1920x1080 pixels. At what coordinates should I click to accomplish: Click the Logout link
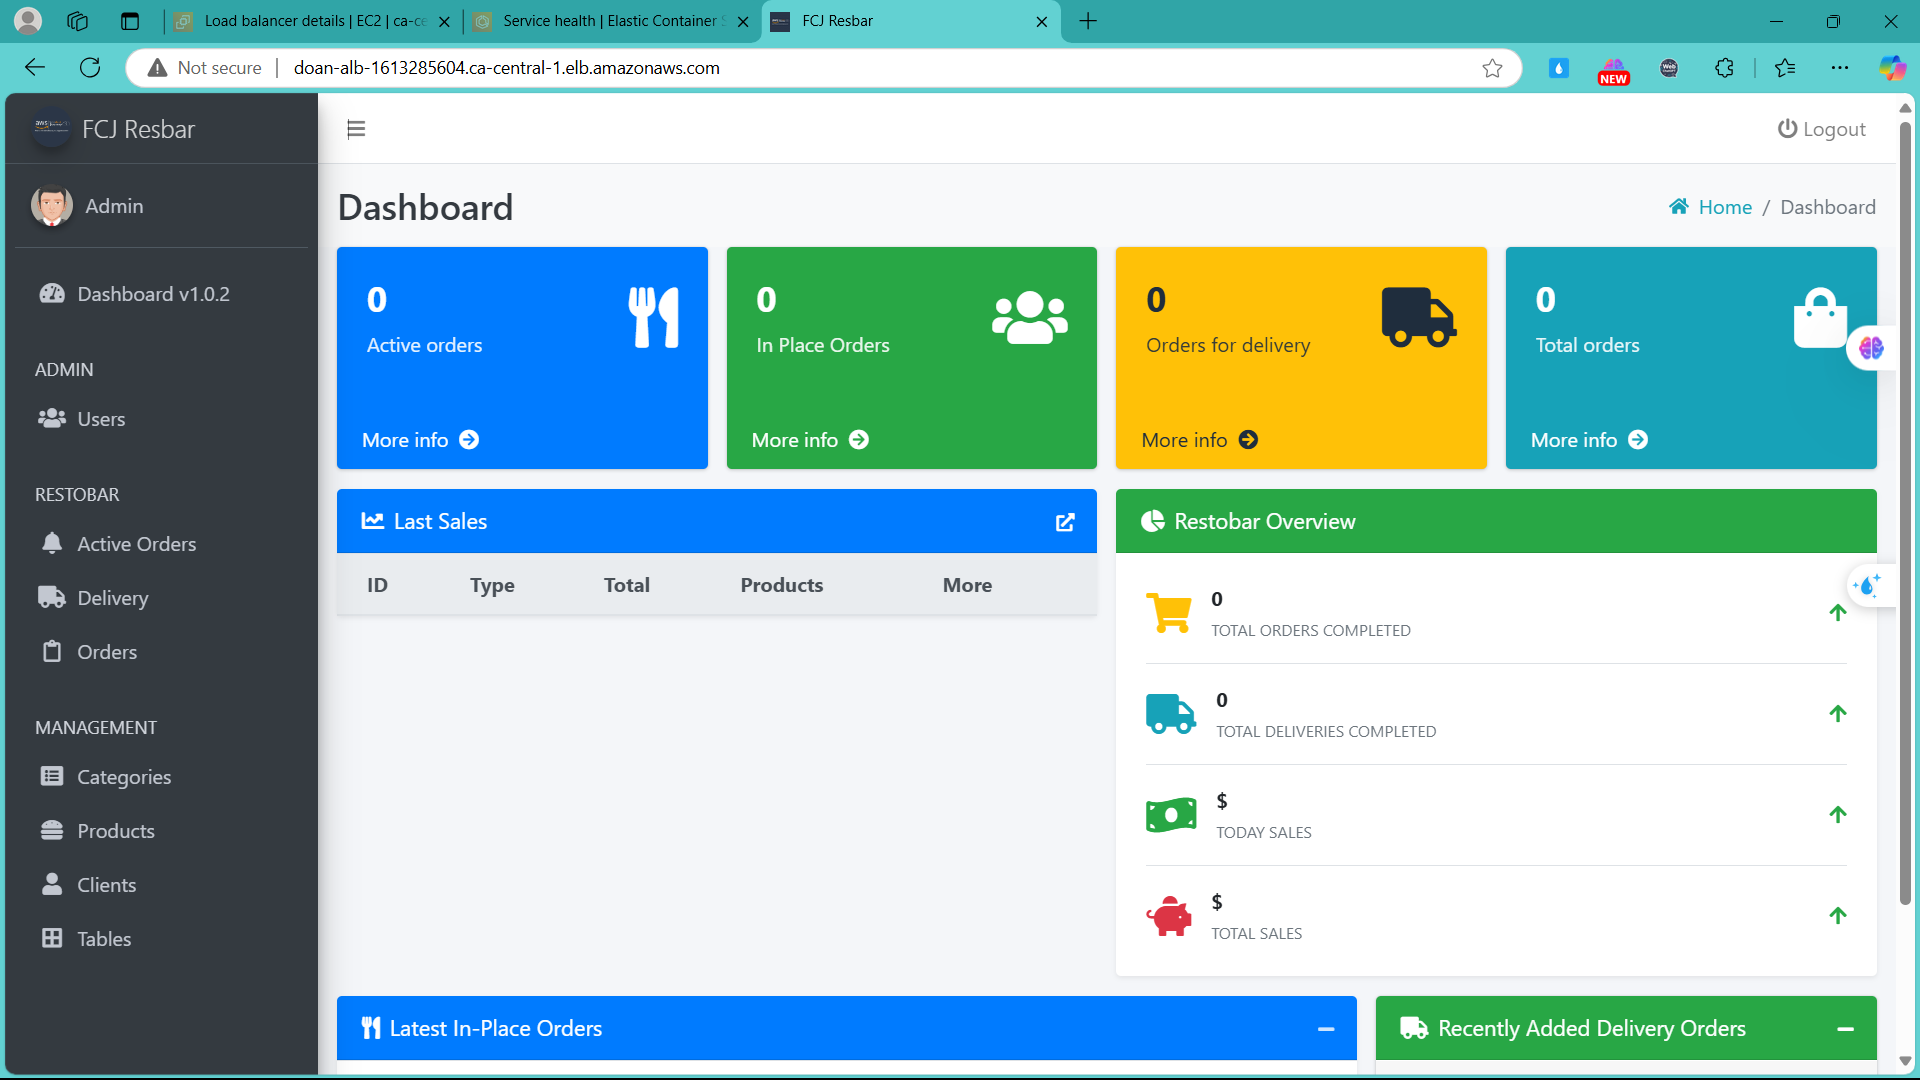(x=1821, y=129)
